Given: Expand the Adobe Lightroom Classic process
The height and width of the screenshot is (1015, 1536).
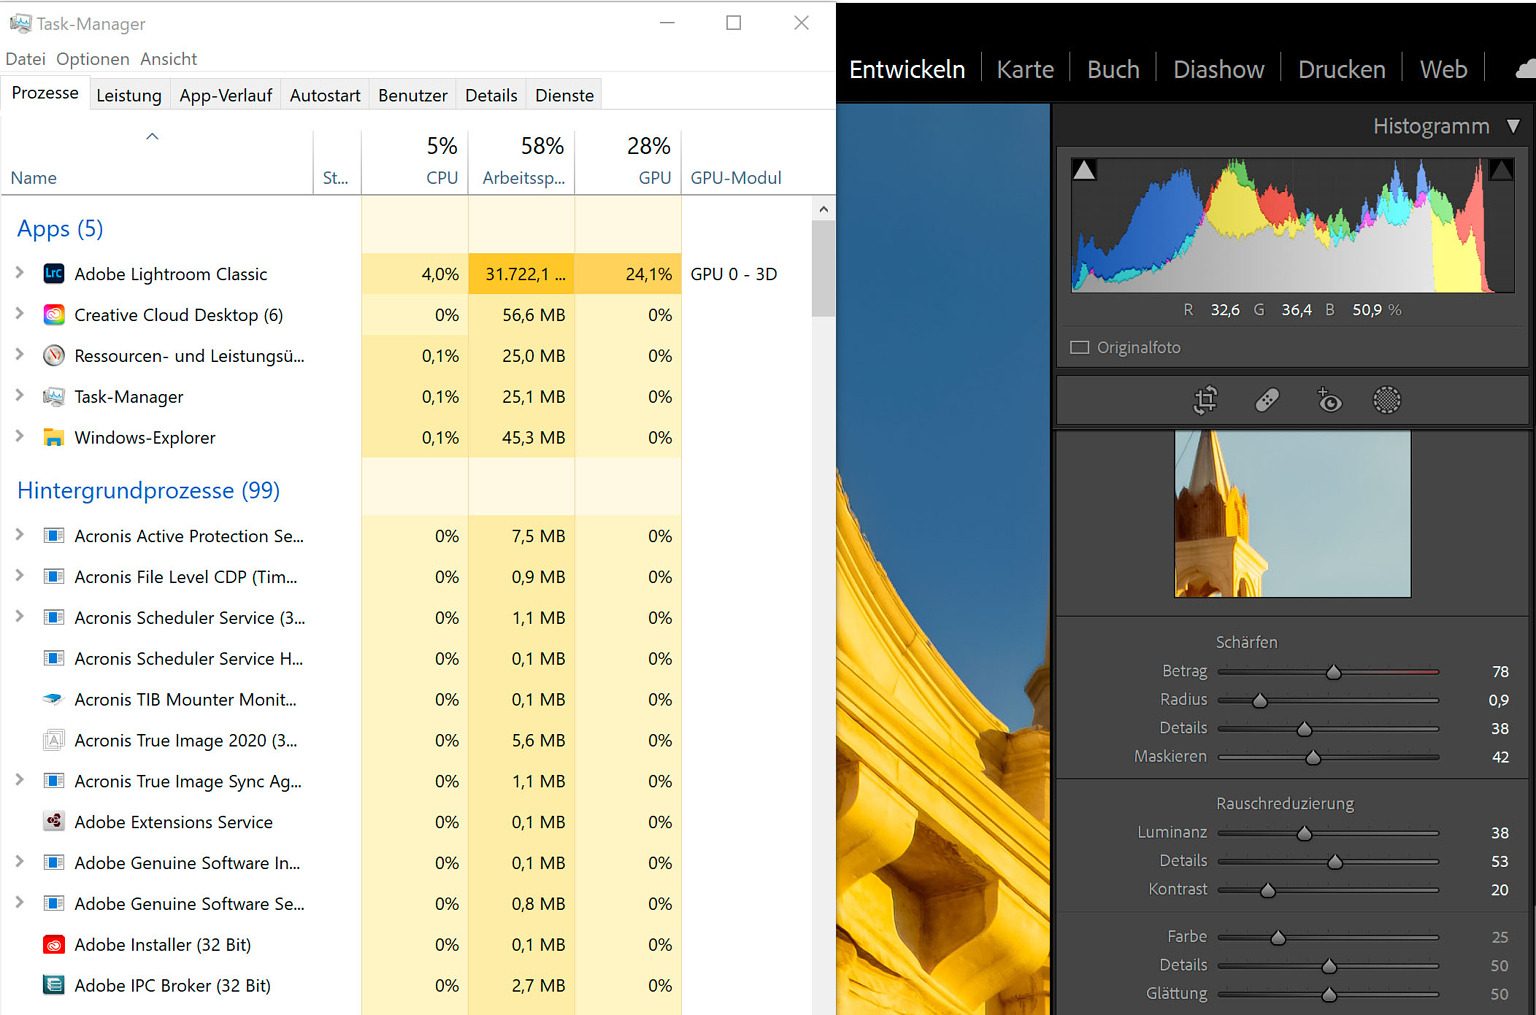Looking at the screenshot, I should tap(19, 273).
